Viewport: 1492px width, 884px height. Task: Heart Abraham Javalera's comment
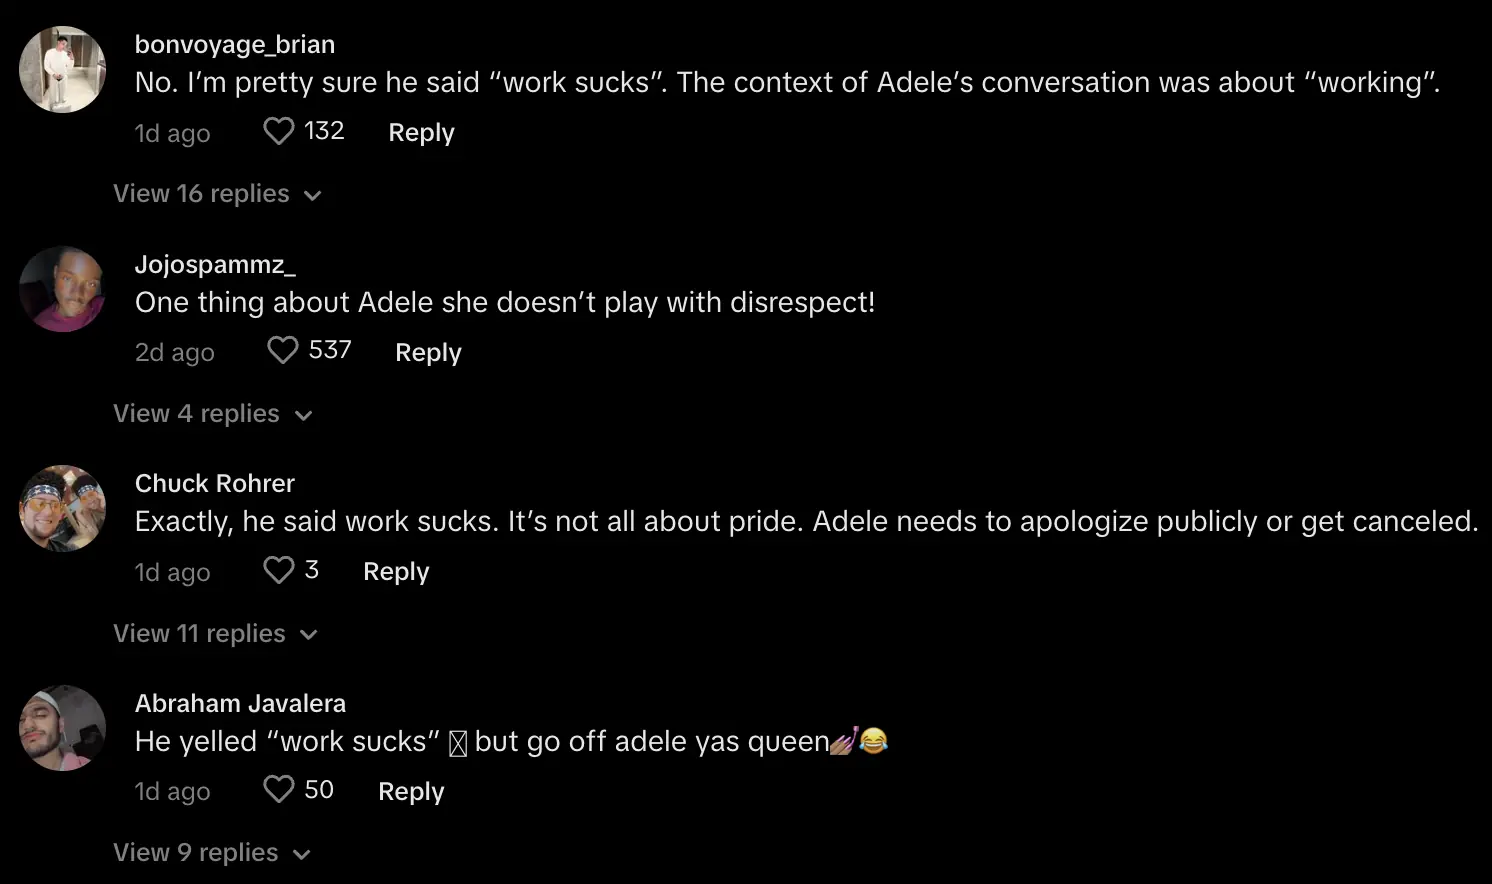(278, 790)
